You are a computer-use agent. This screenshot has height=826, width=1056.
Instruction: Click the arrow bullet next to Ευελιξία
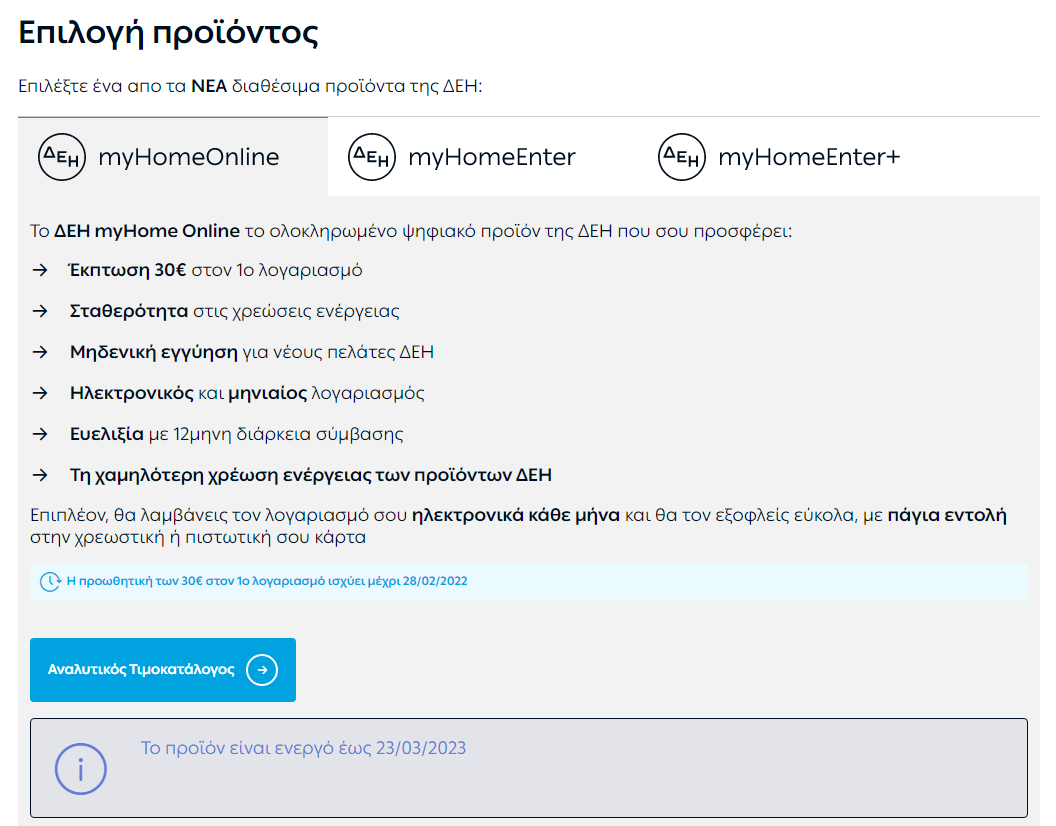point(40,434)
